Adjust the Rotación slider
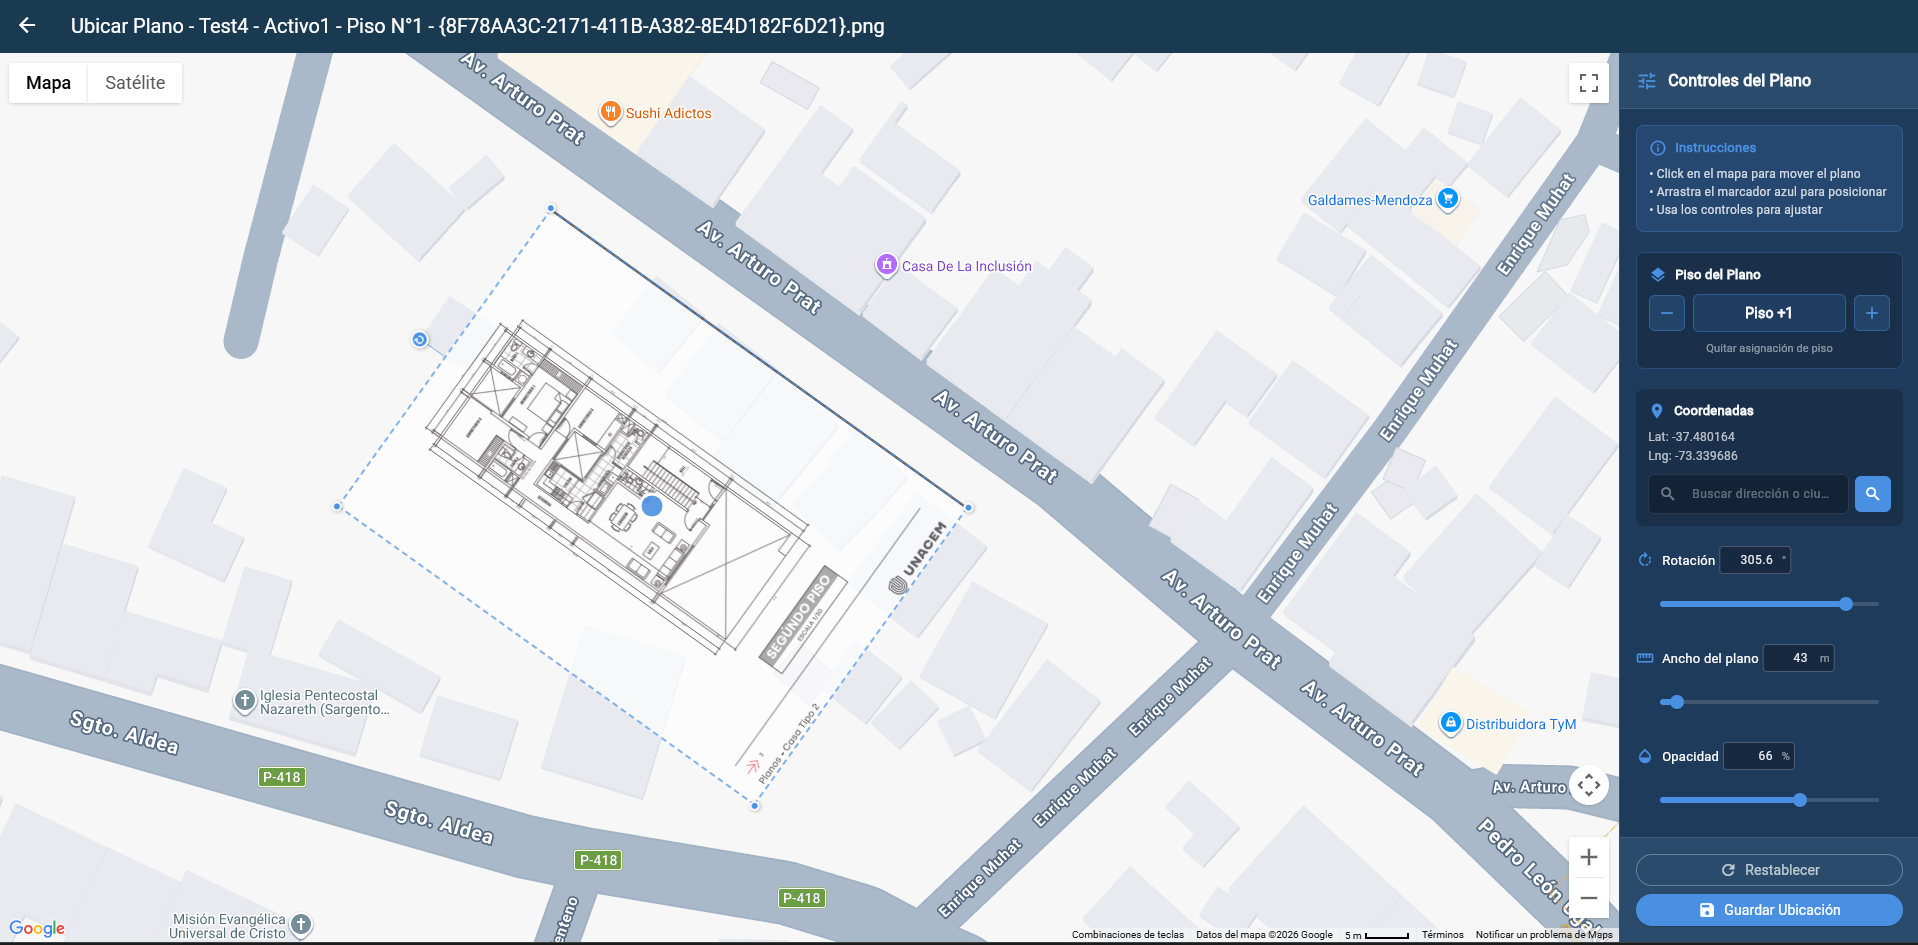The height and width of the screenshot is (945, 1918). coord(1768,604)
